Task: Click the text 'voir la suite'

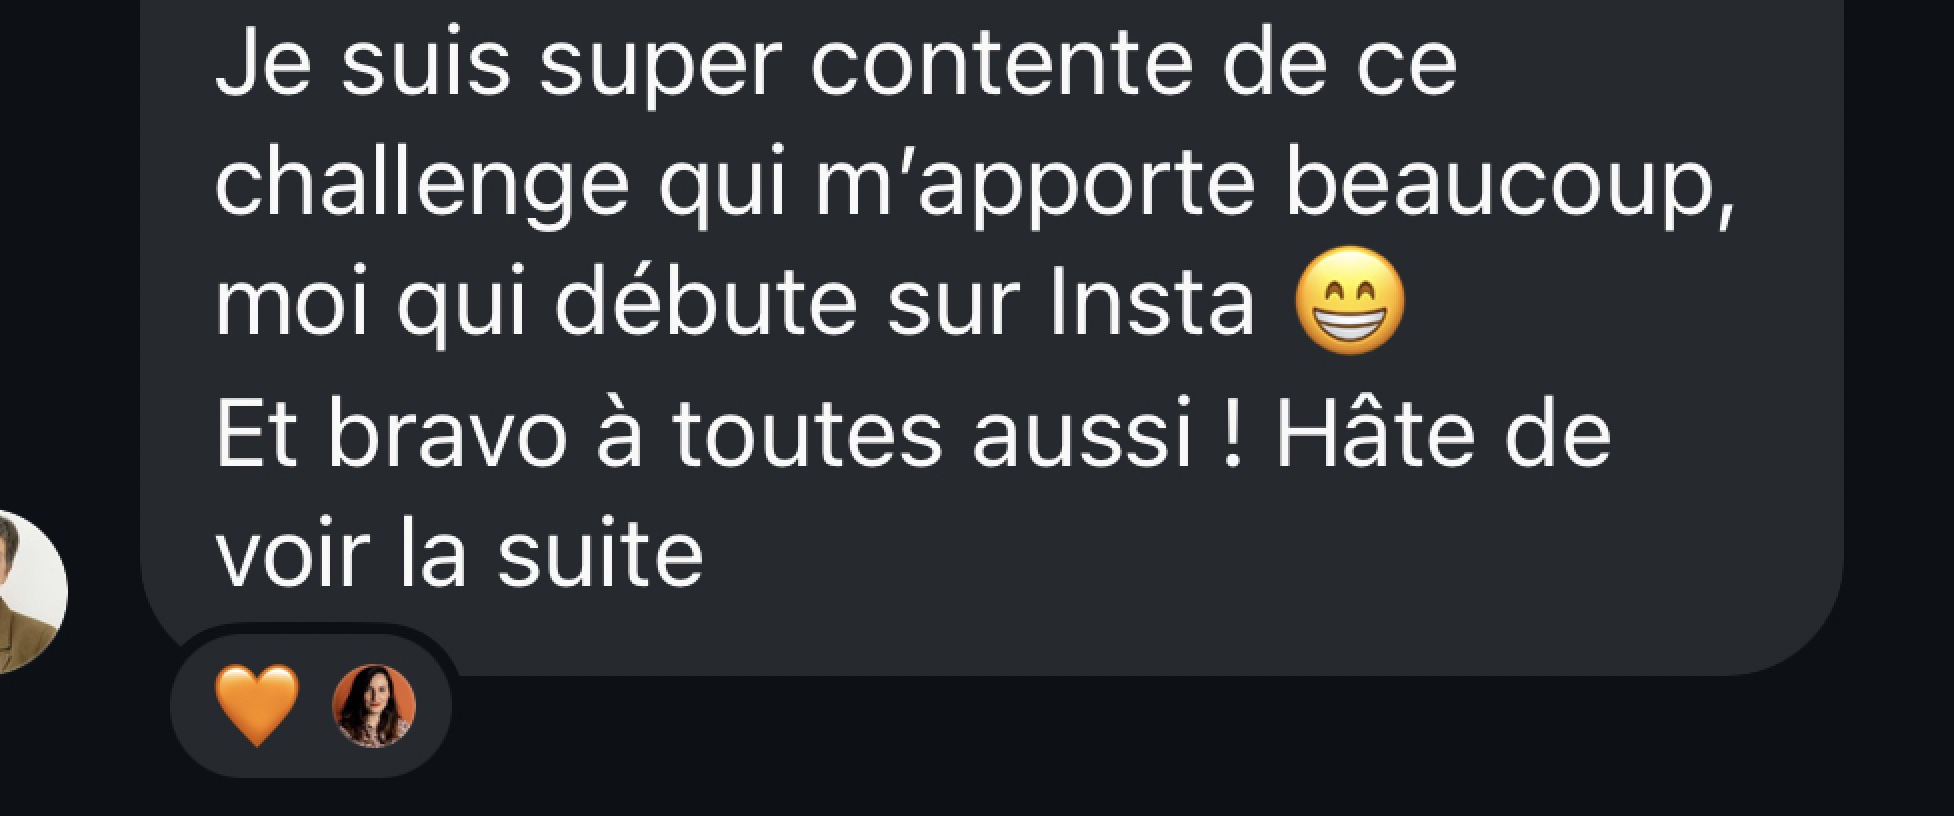Action: click(x=460, y=553)
